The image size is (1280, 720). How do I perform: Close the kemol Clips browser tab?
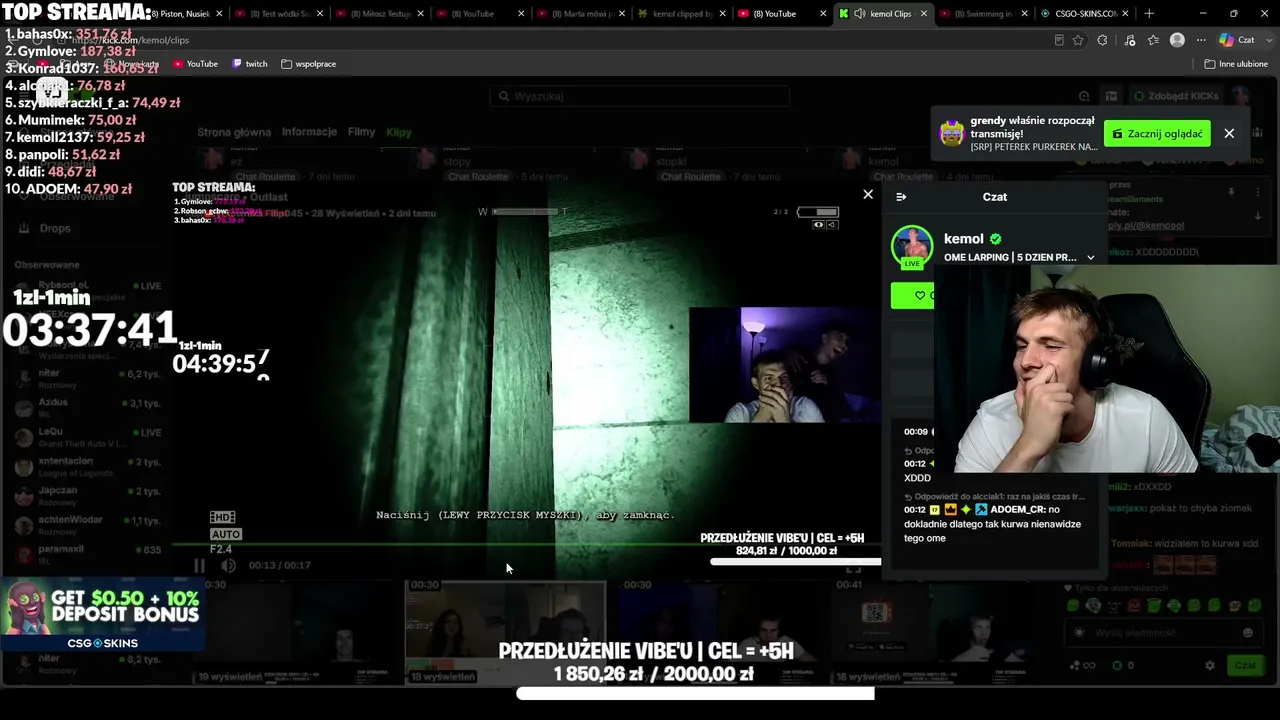click(924, 14)
